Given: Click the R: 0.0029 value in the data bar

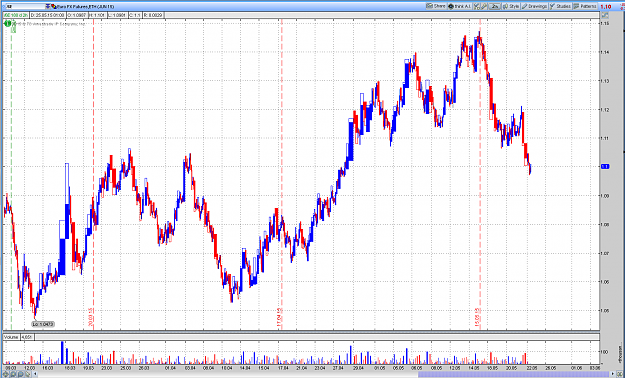Looking at the screenshot, I should tap(153, 15).
